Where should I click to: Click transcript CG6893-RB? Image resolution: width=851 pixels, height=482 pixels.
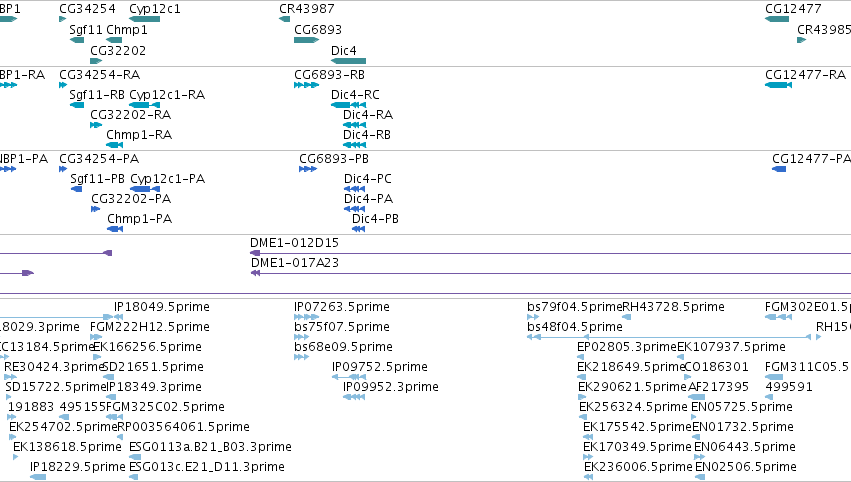[x=329, y=74]
